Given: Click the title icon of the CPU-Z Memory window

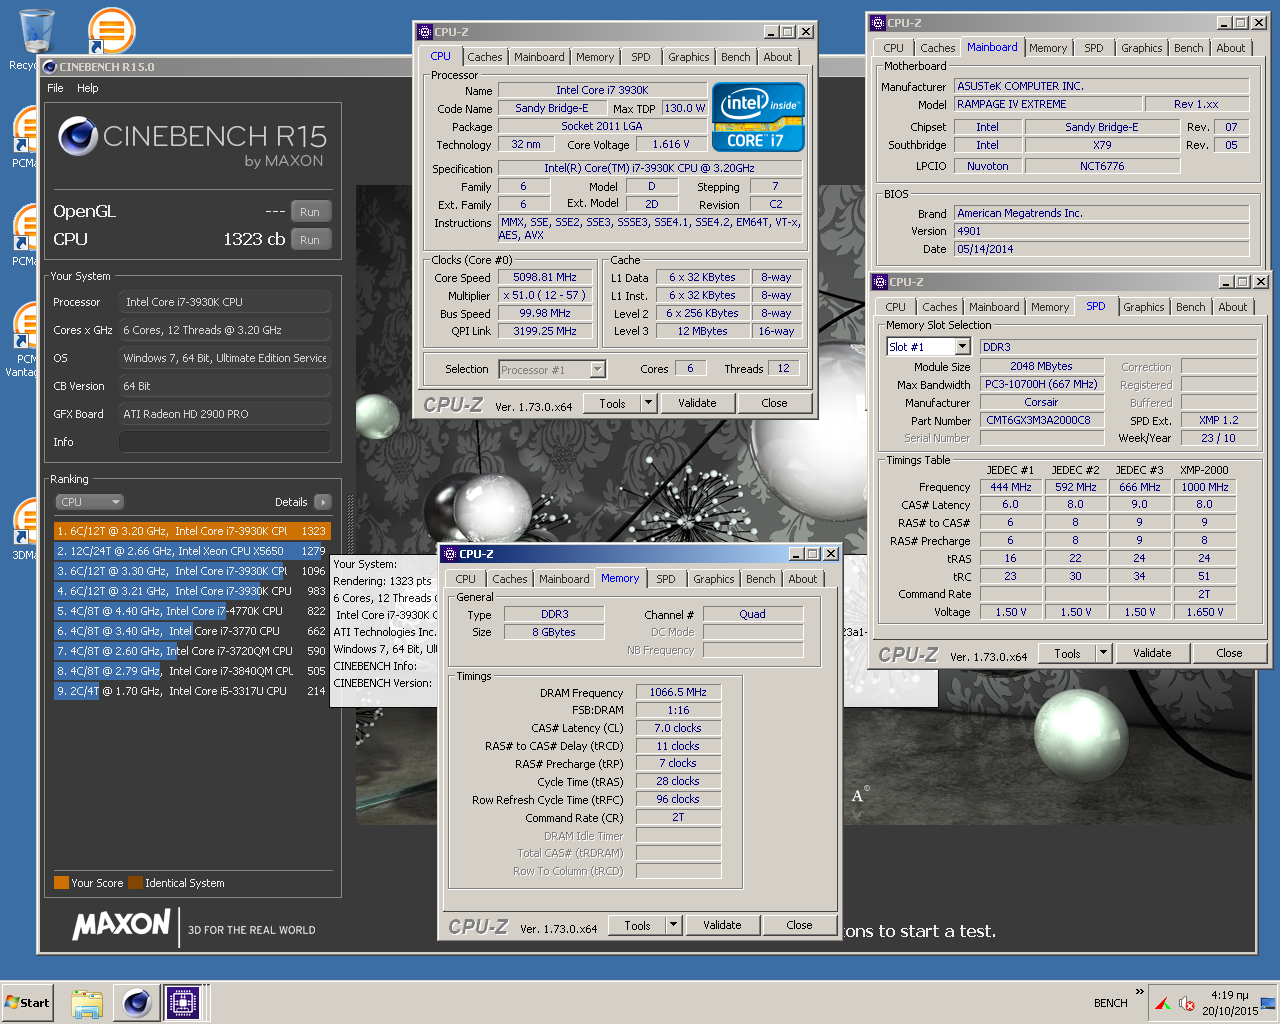Looking at the screenshot, I should tap(450, 554).
